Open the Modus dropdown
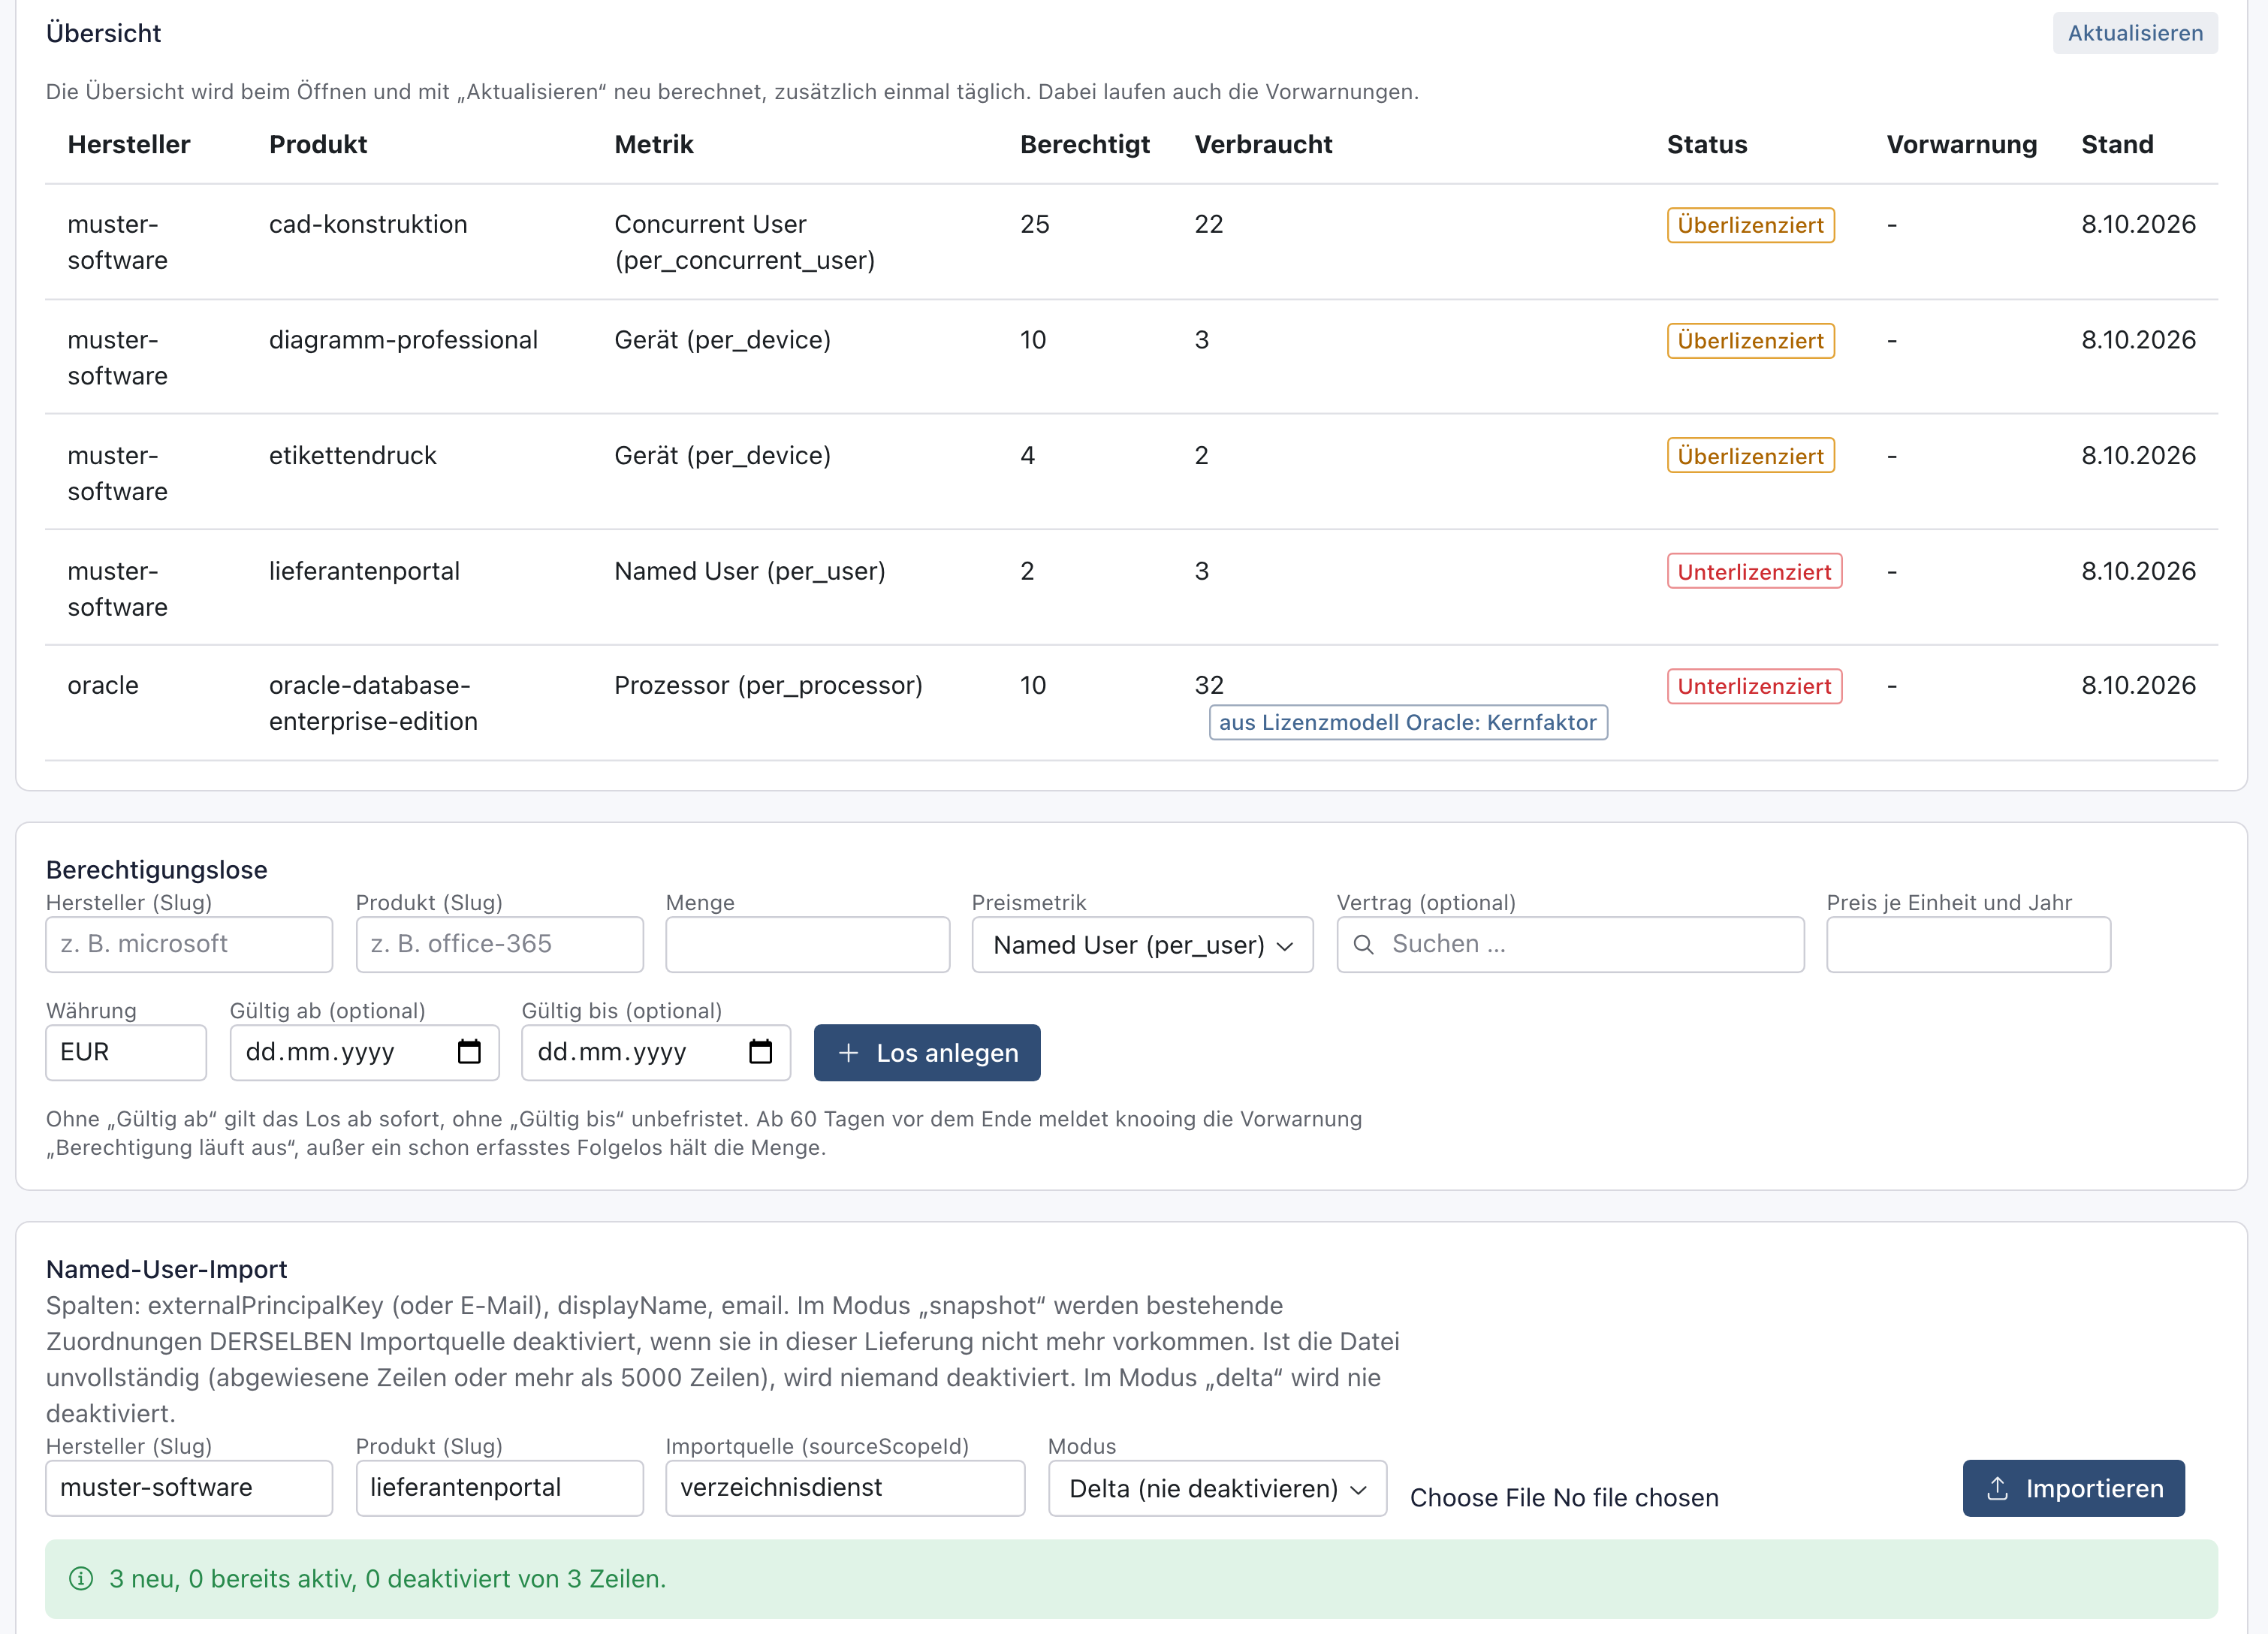The height and width of the screenshot is (1634, 2268). click(x=1217, y=1488)
